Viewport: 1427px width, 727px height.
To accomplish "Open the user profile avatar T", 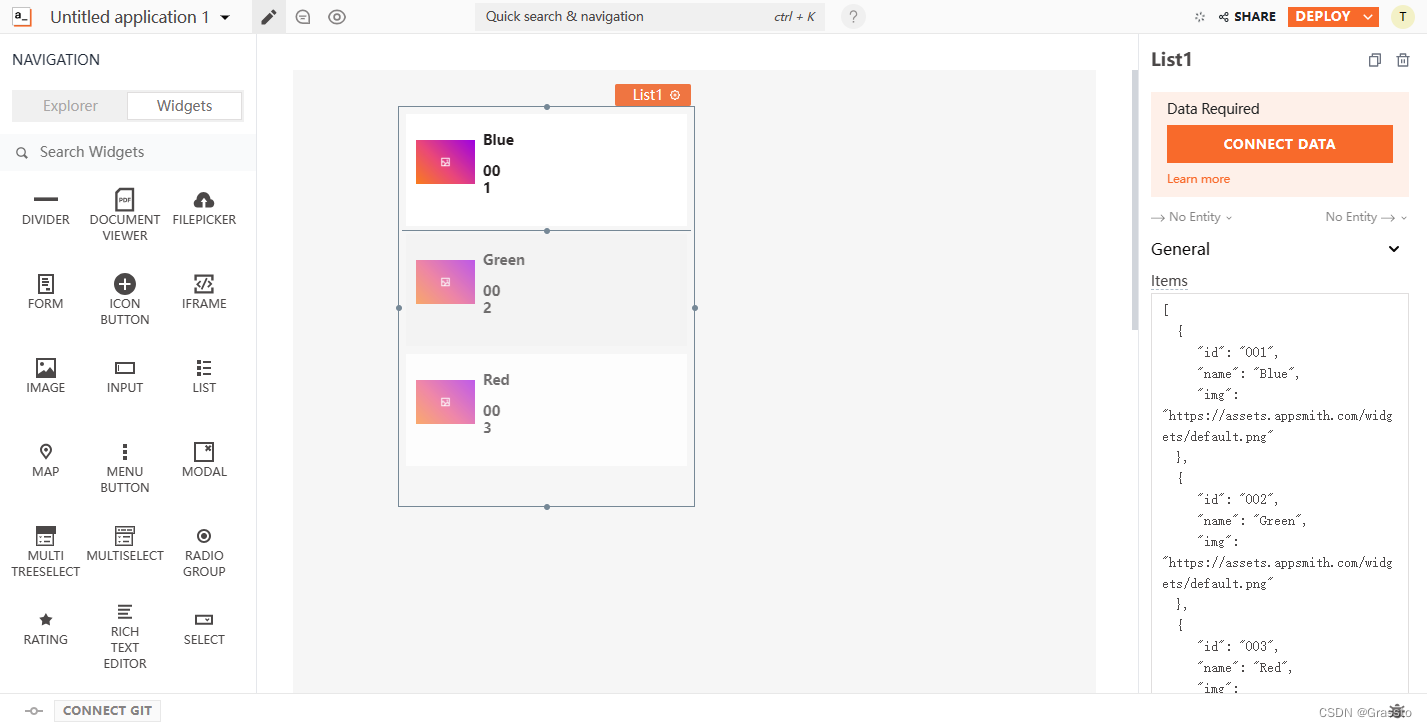I will (x=1403, y=17).
